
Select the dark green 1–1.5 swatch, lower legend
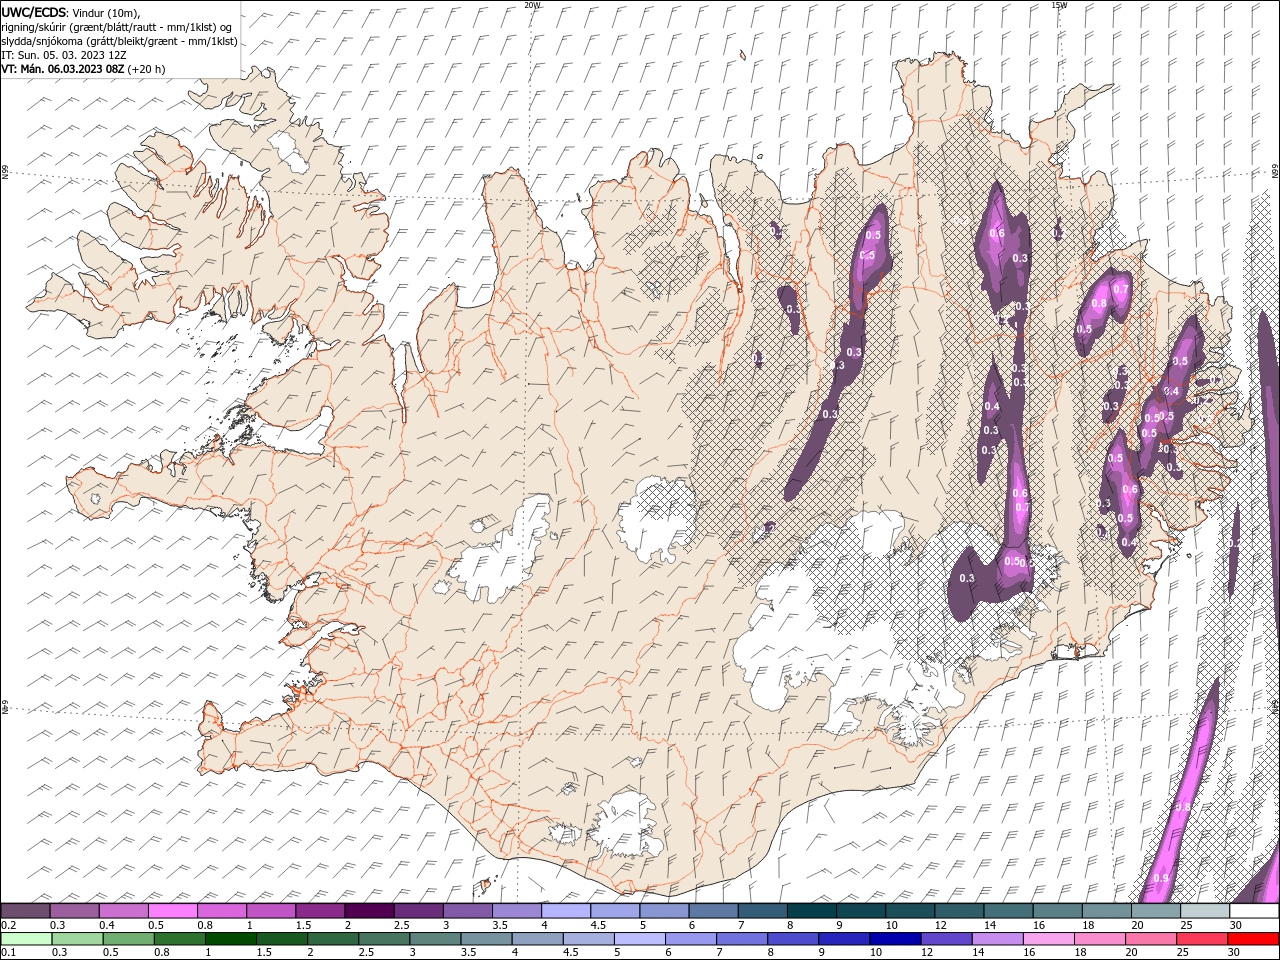230,939
